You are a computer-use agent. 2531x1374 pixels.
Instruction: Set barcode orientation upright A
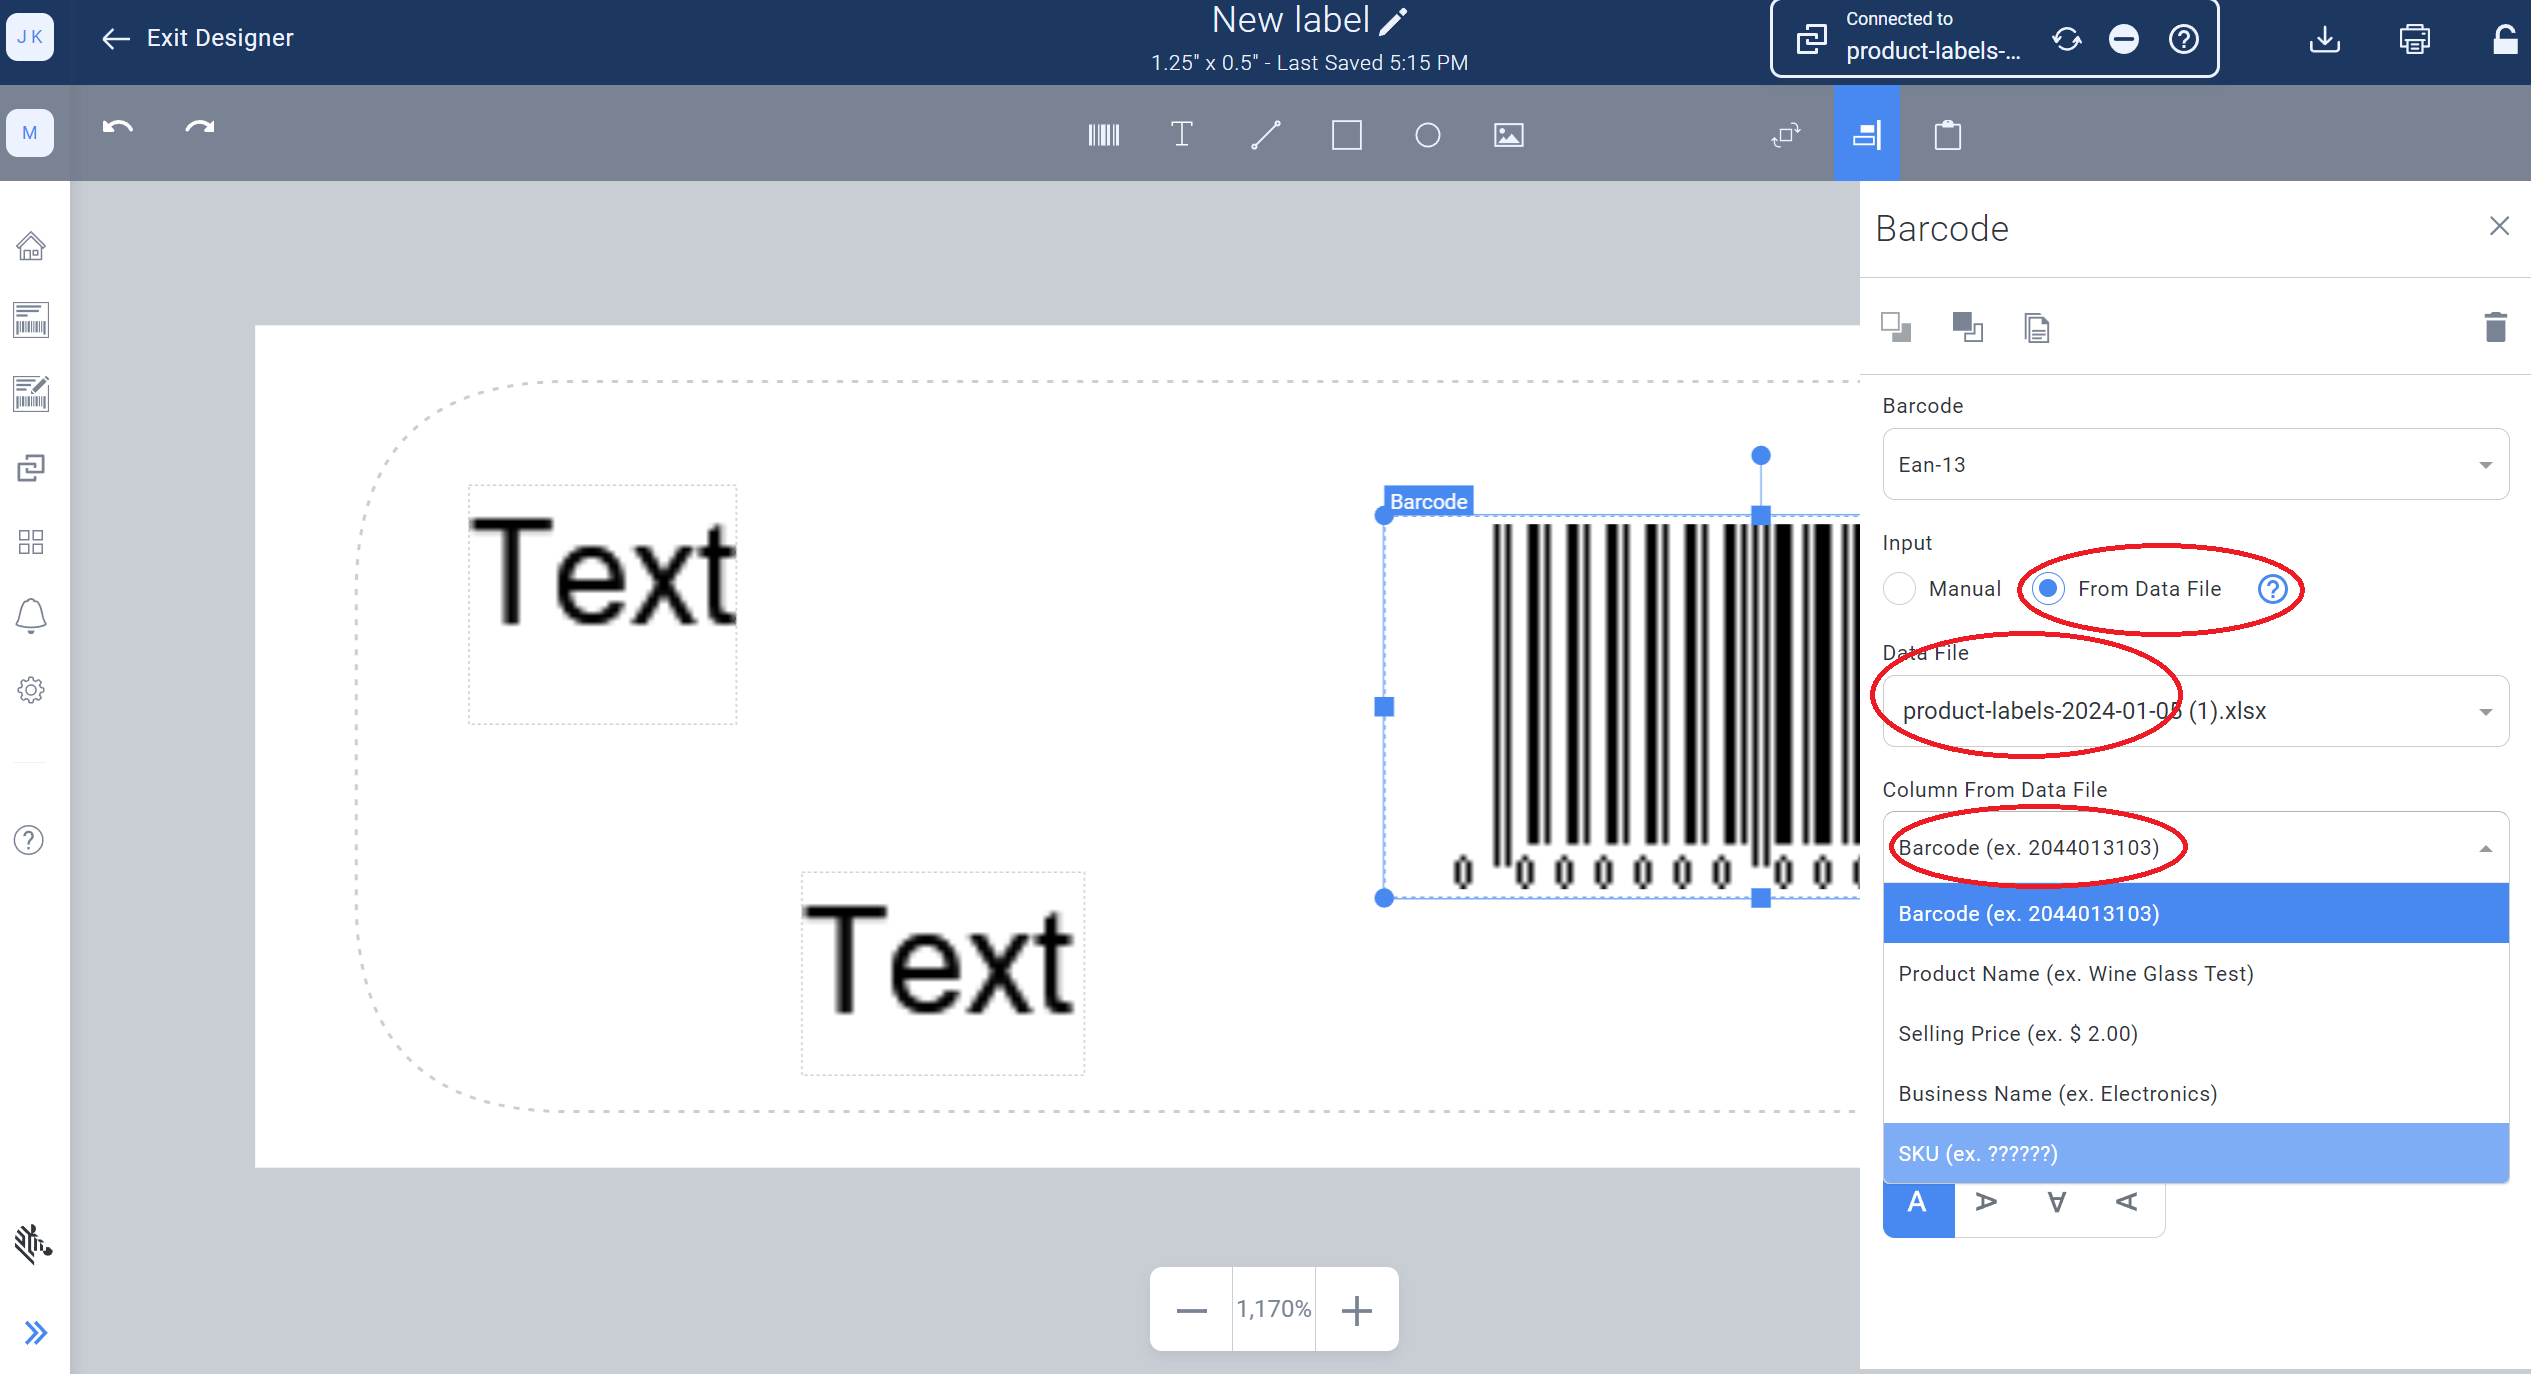pyautogui.click(x=1918, y=1208)
